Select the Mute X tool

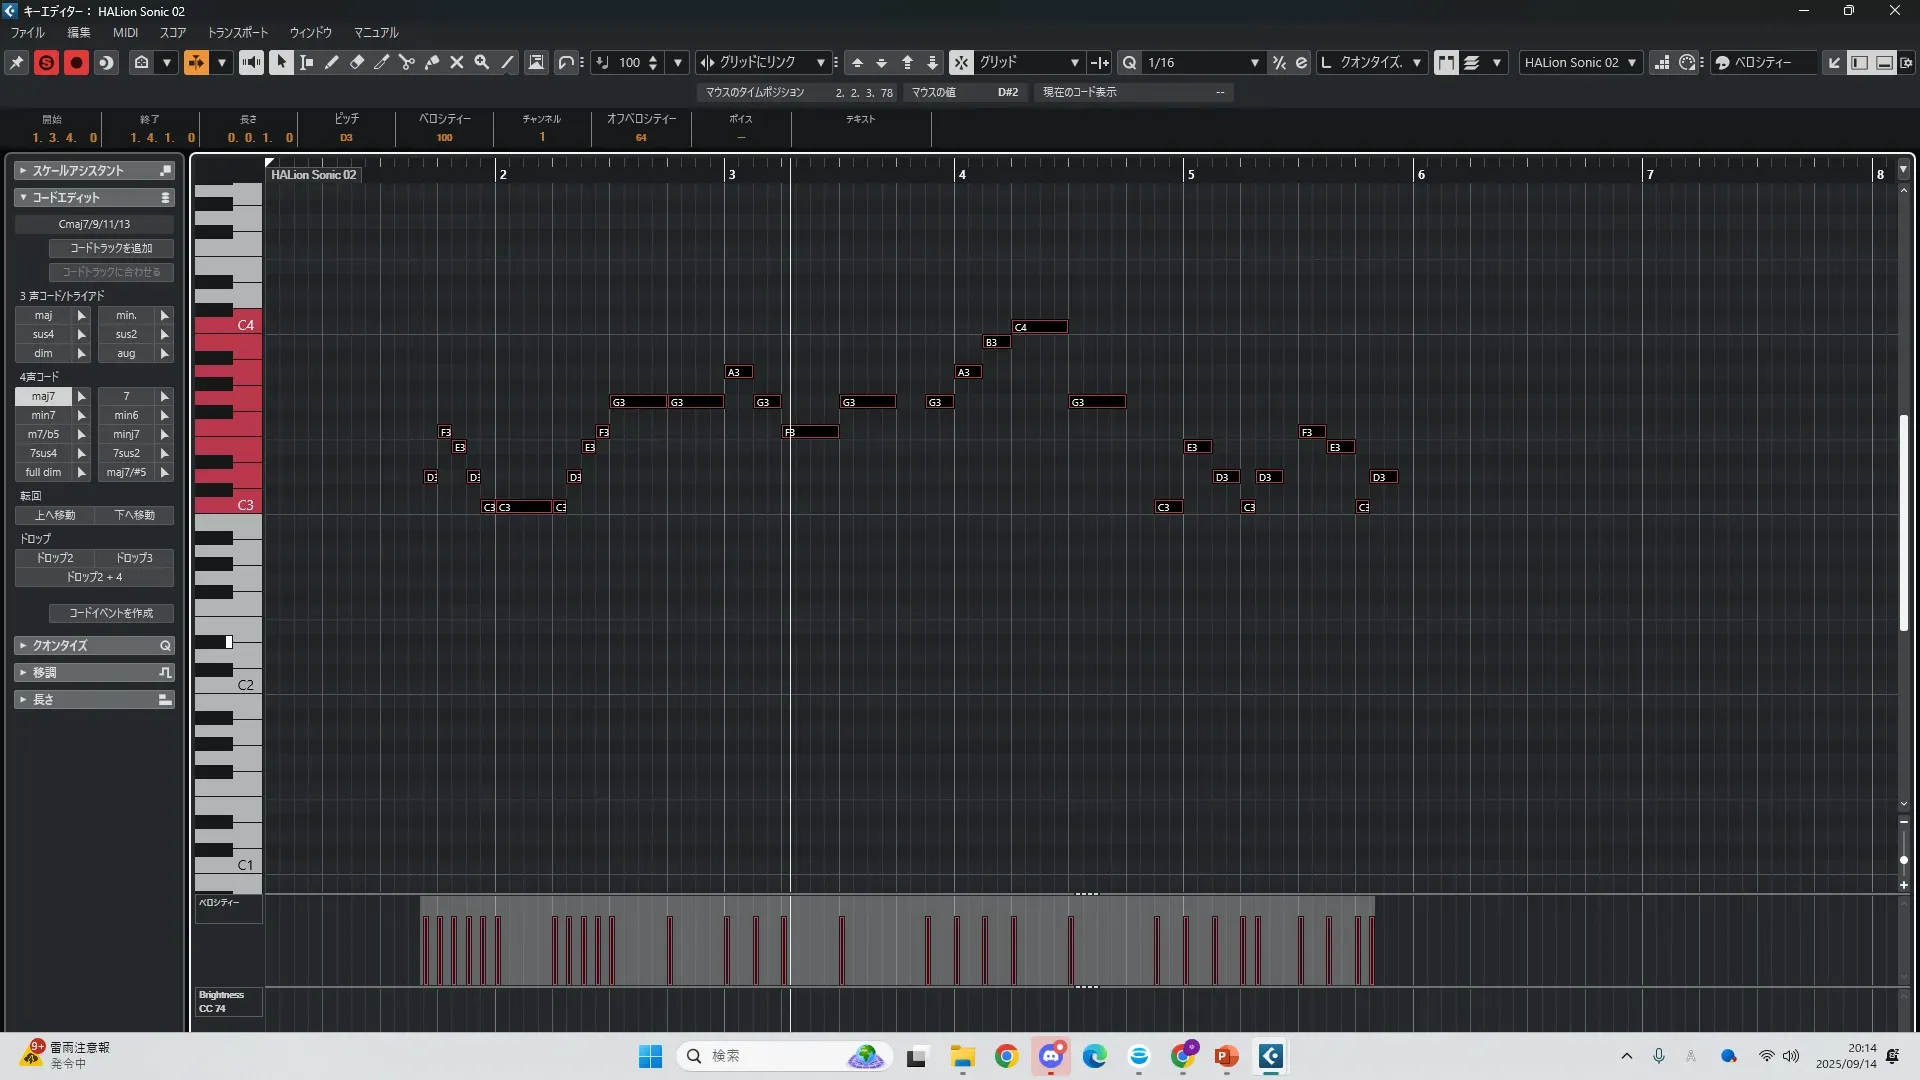pyautogui.click(x=457, y=62)
